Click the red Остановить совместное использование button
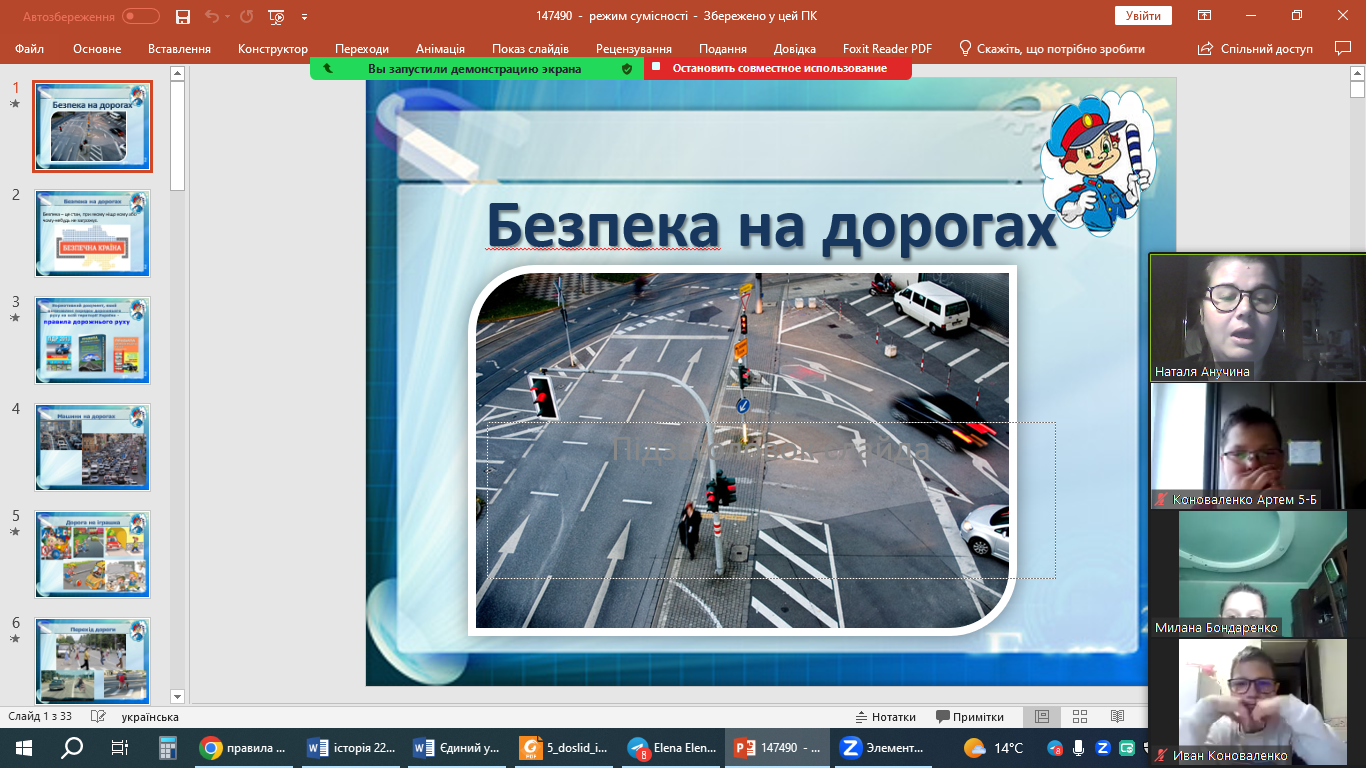 coord(778,68)
